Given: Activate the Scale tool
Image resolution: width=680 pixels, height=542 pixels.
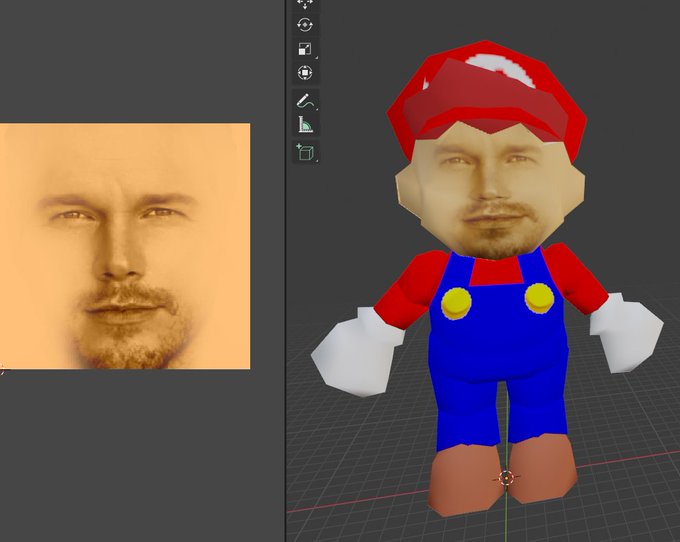Looking at the screenshot, I should tap(305, 49).
